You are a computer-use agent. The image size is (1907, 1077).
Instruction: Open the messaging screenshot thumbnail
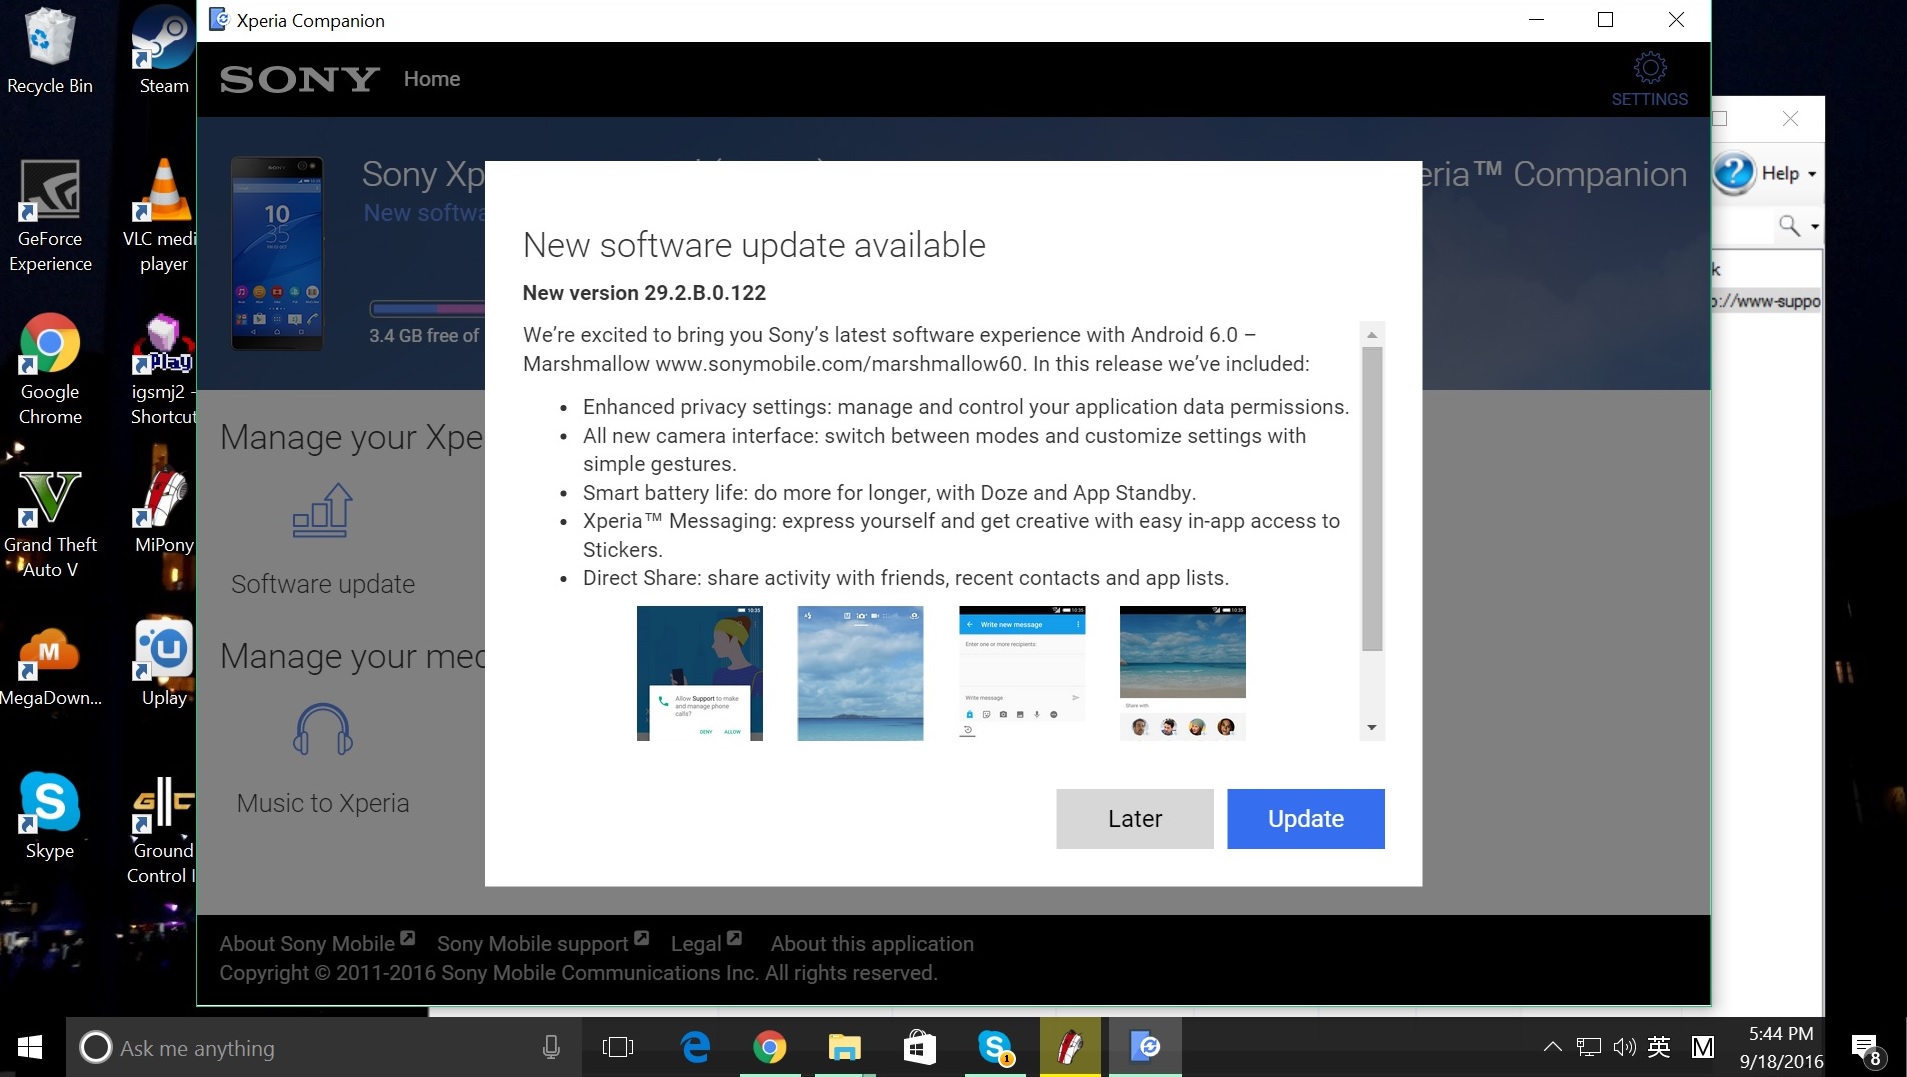(x=1022, y=673)
